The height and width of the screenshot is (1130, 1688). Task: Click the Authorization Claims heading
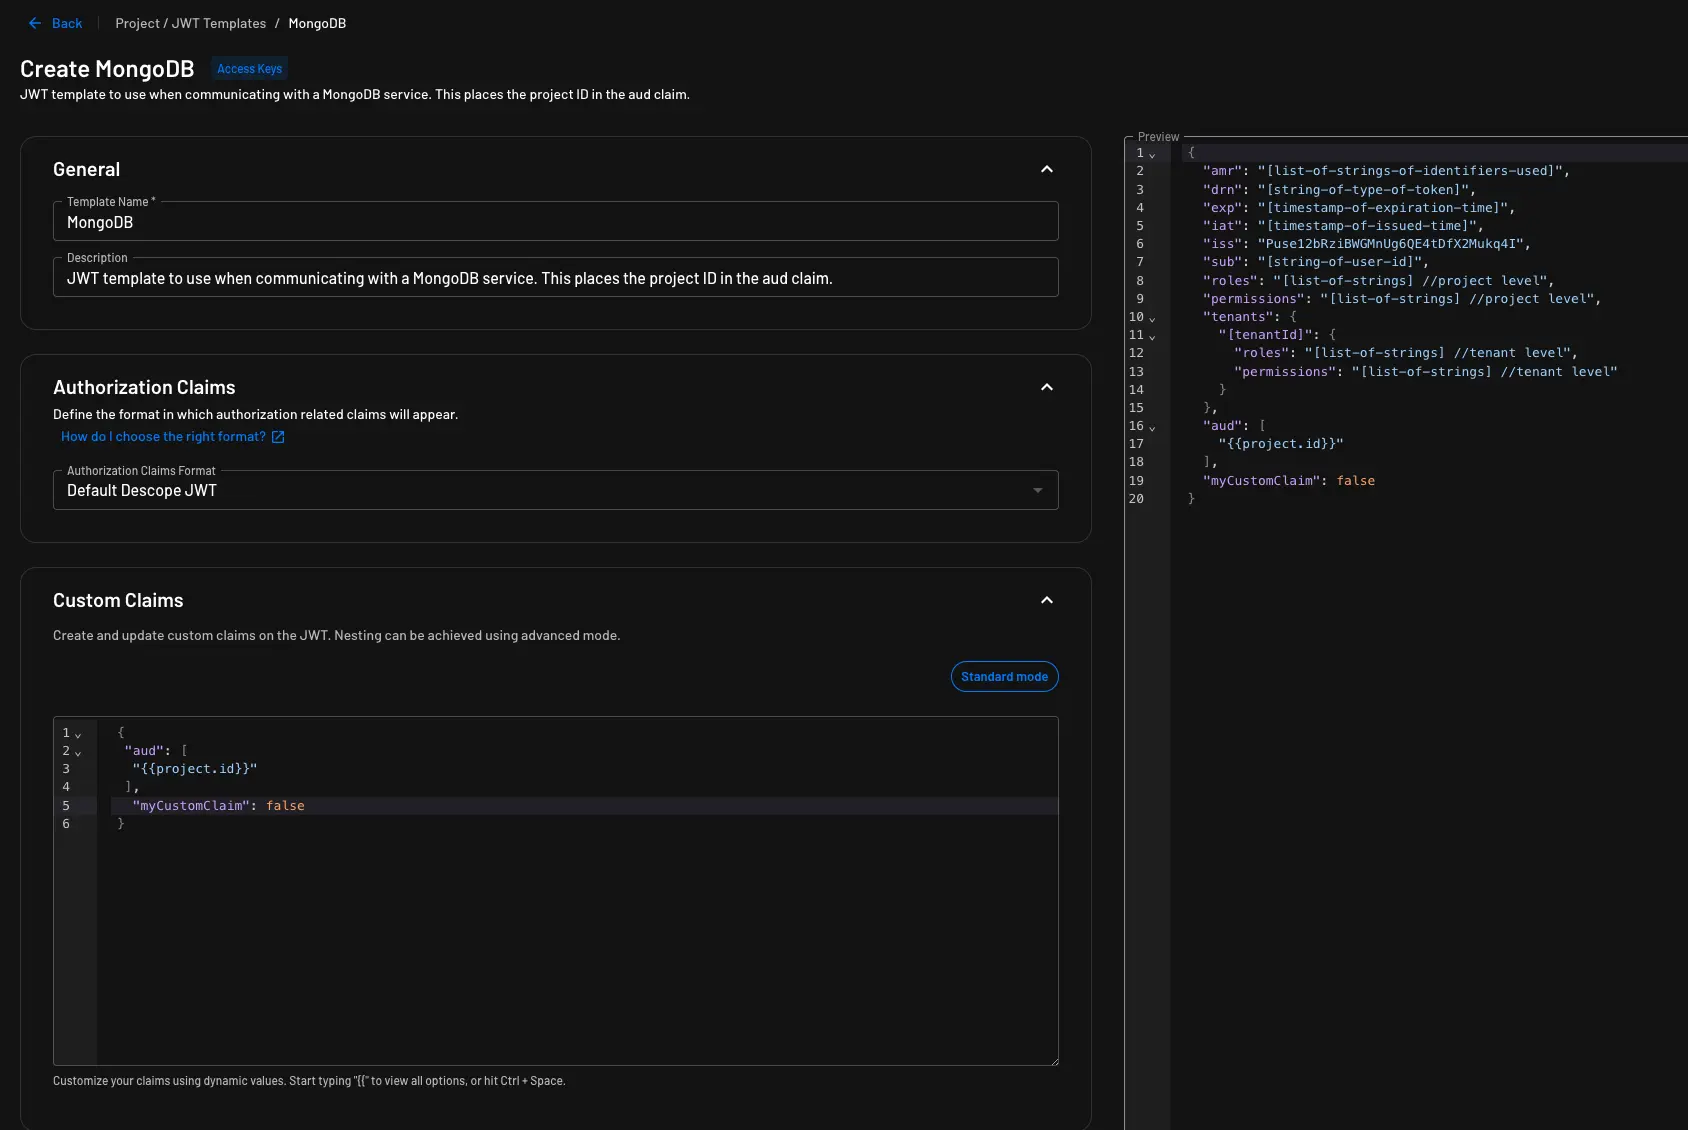click(144, 387)
